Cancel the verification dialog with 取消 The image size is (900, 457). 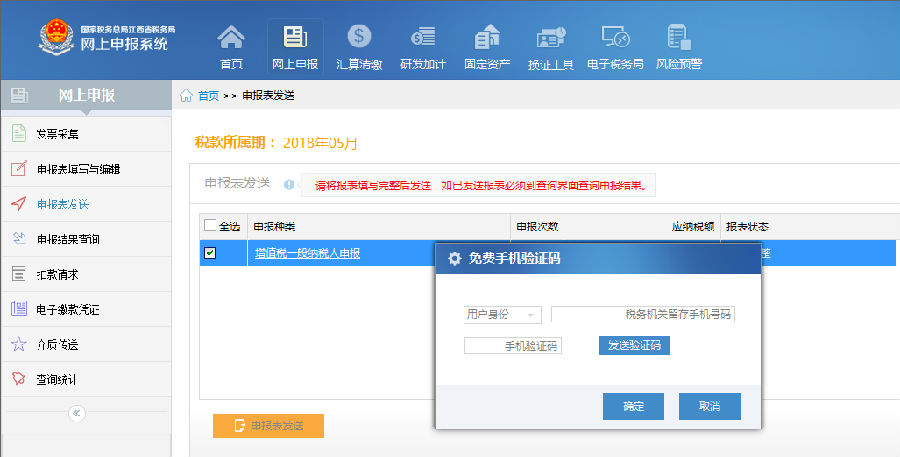pos(709,406)
